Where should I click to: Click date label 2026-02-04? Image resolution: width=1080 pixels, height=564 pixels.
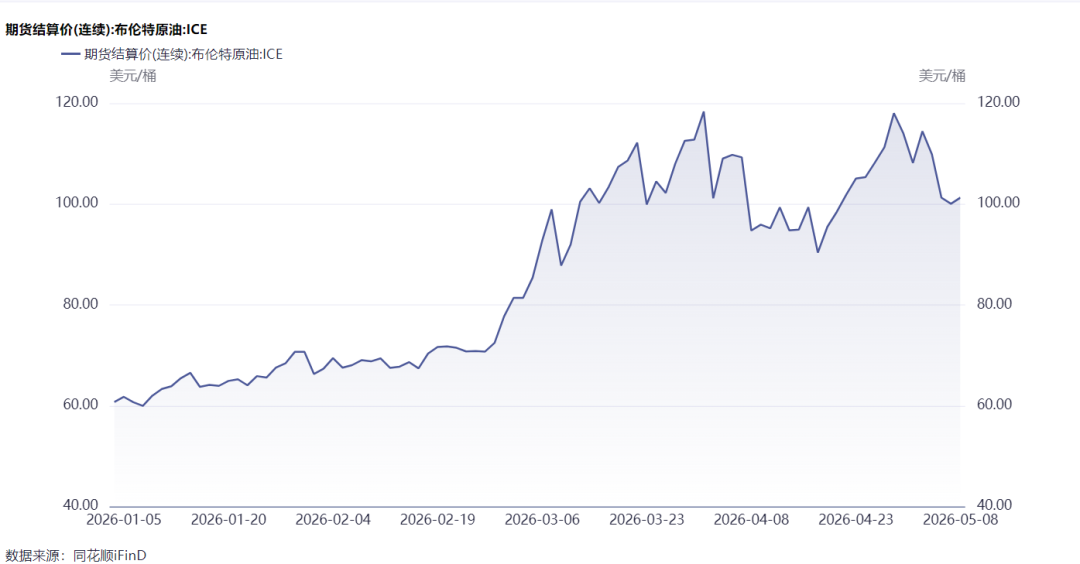point(333,520)
